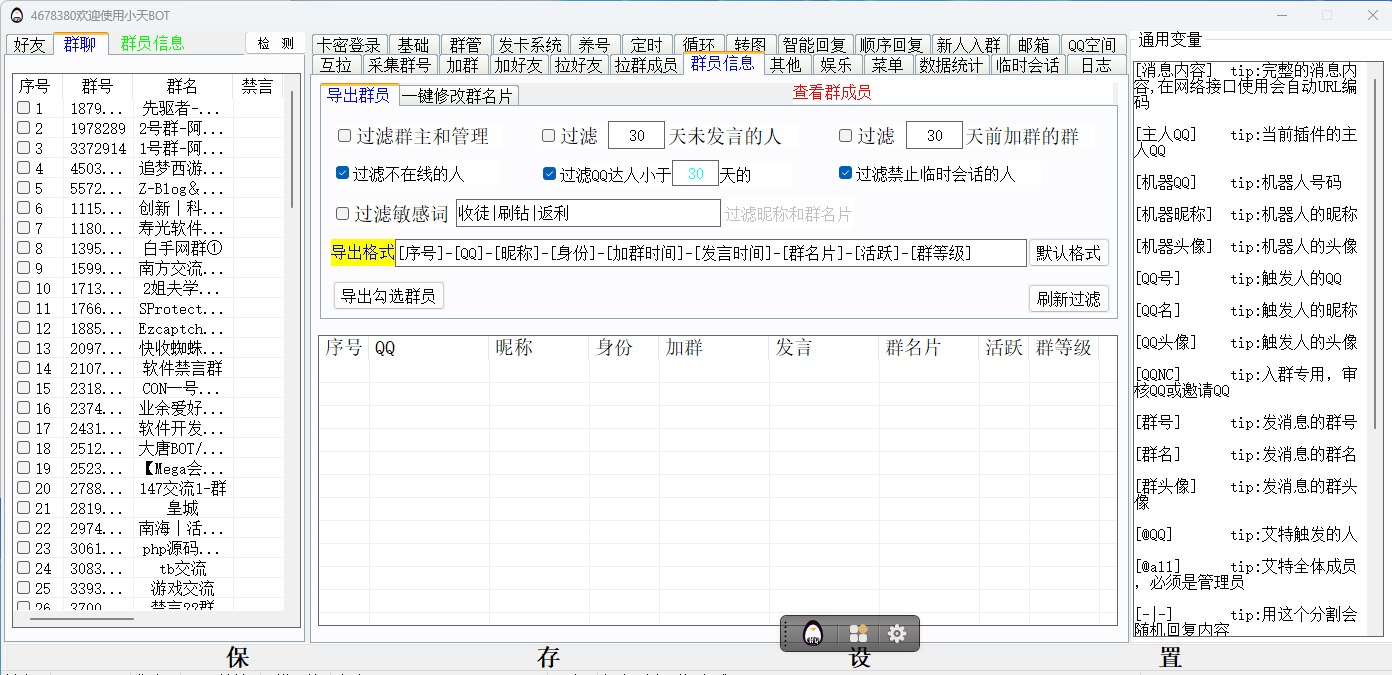This screenshot has height=675, width=1392.
Task: Enable the 过滤群主和管理 checkbox
Action: (344, 136)
